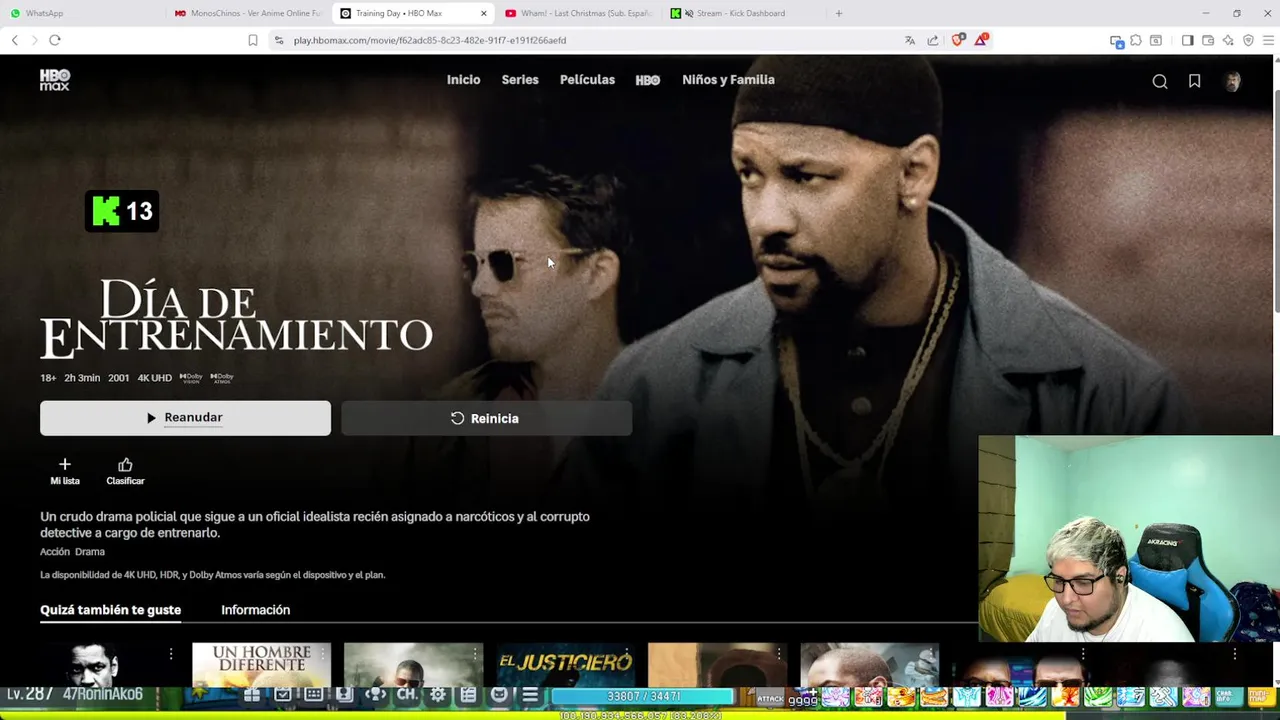Switch to Wham! Last Christmas tab
The height and width of the screenshot is (720, 1280).
coord(578,13)
